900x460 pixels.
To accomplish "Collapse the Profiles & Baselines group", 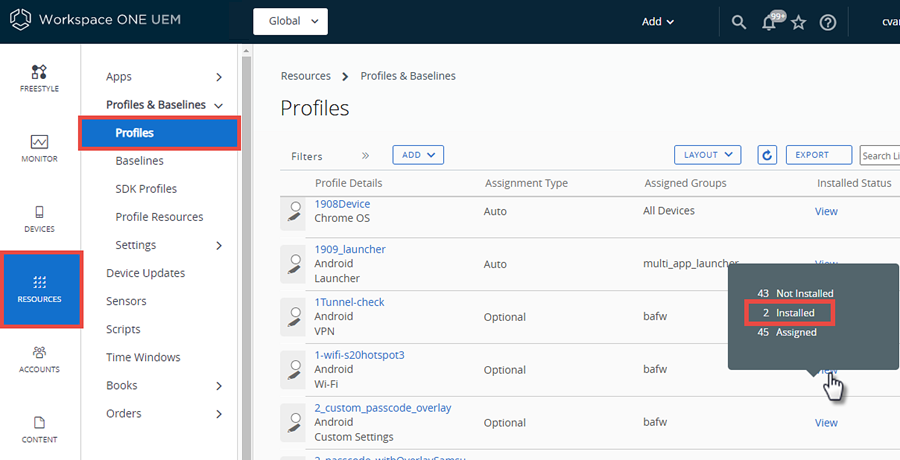I will [218, 106].
